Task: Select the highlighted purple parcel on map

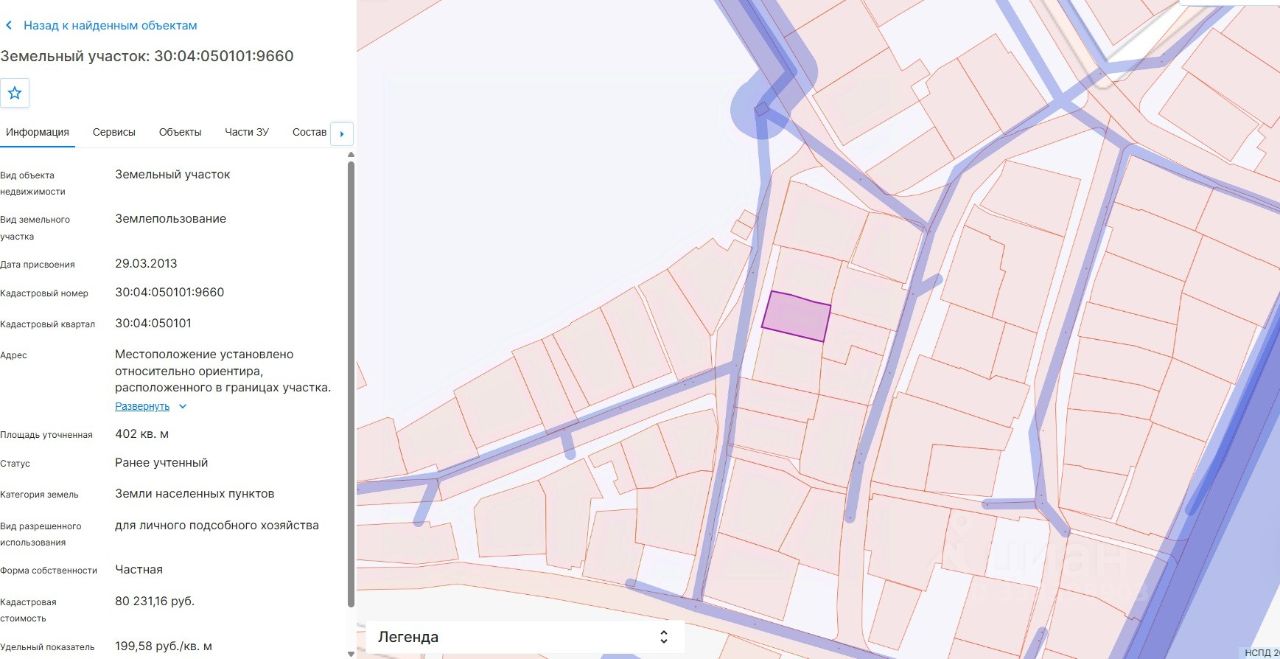Action: [x=797, y=317]
